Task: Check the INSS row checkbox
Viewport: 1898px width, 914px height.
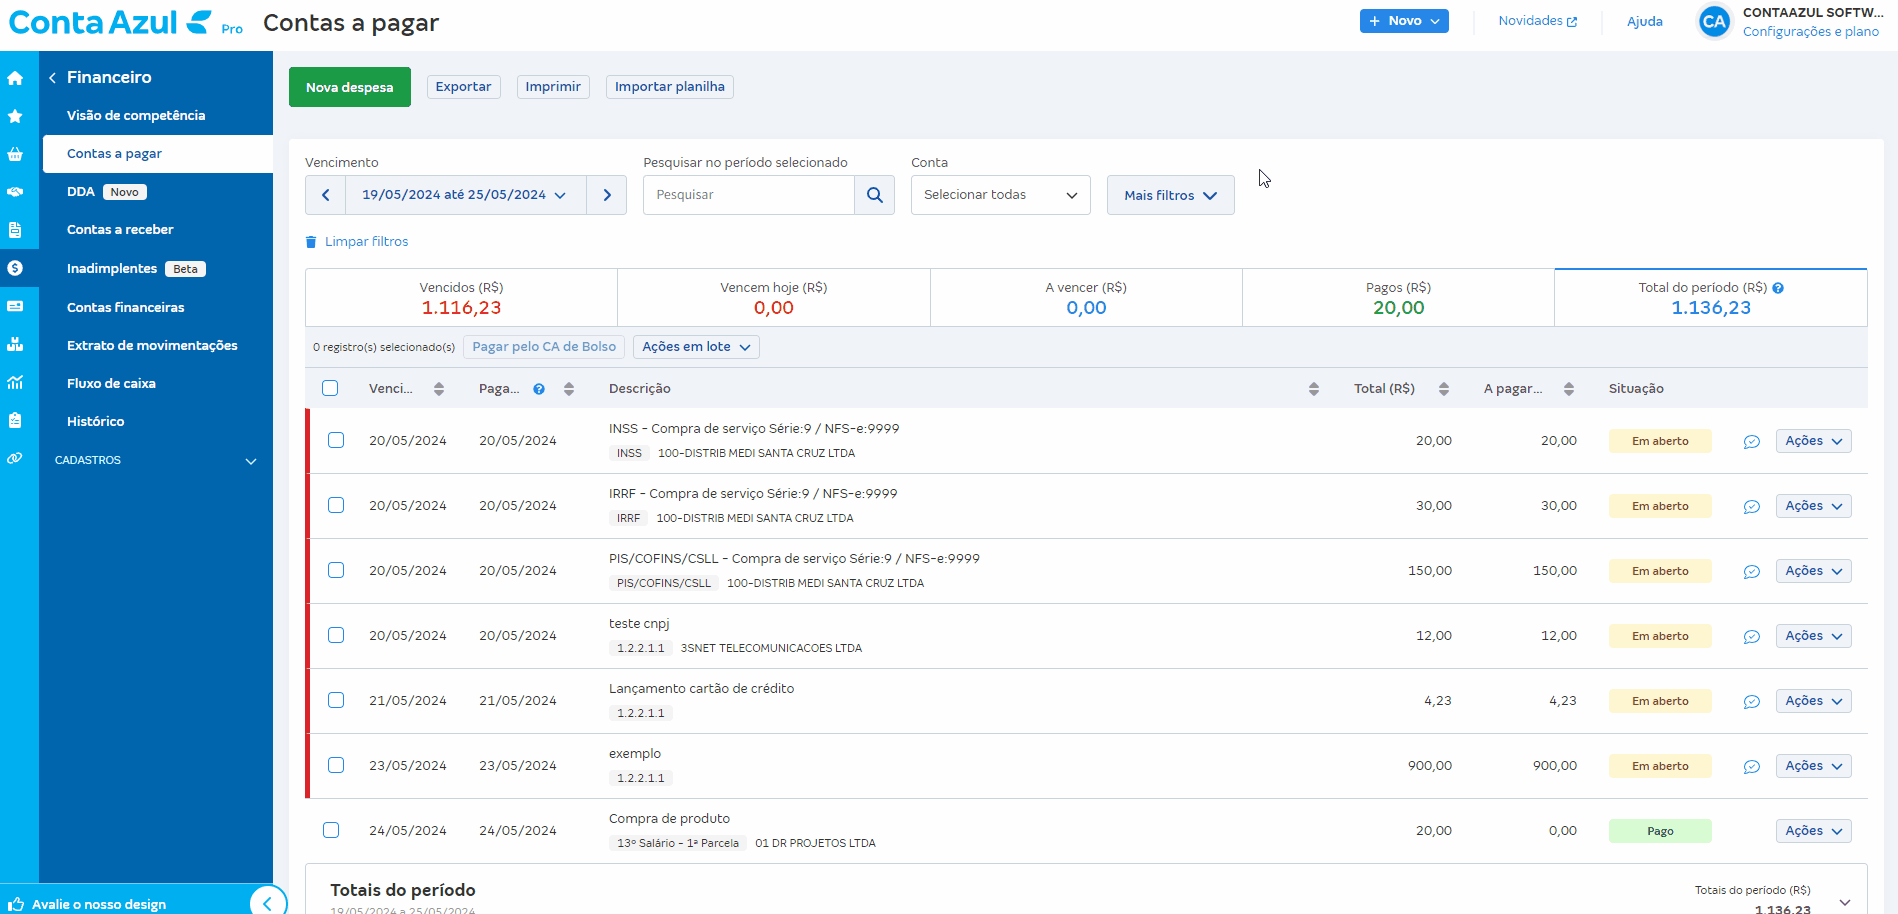Action: tap(336, 440)
